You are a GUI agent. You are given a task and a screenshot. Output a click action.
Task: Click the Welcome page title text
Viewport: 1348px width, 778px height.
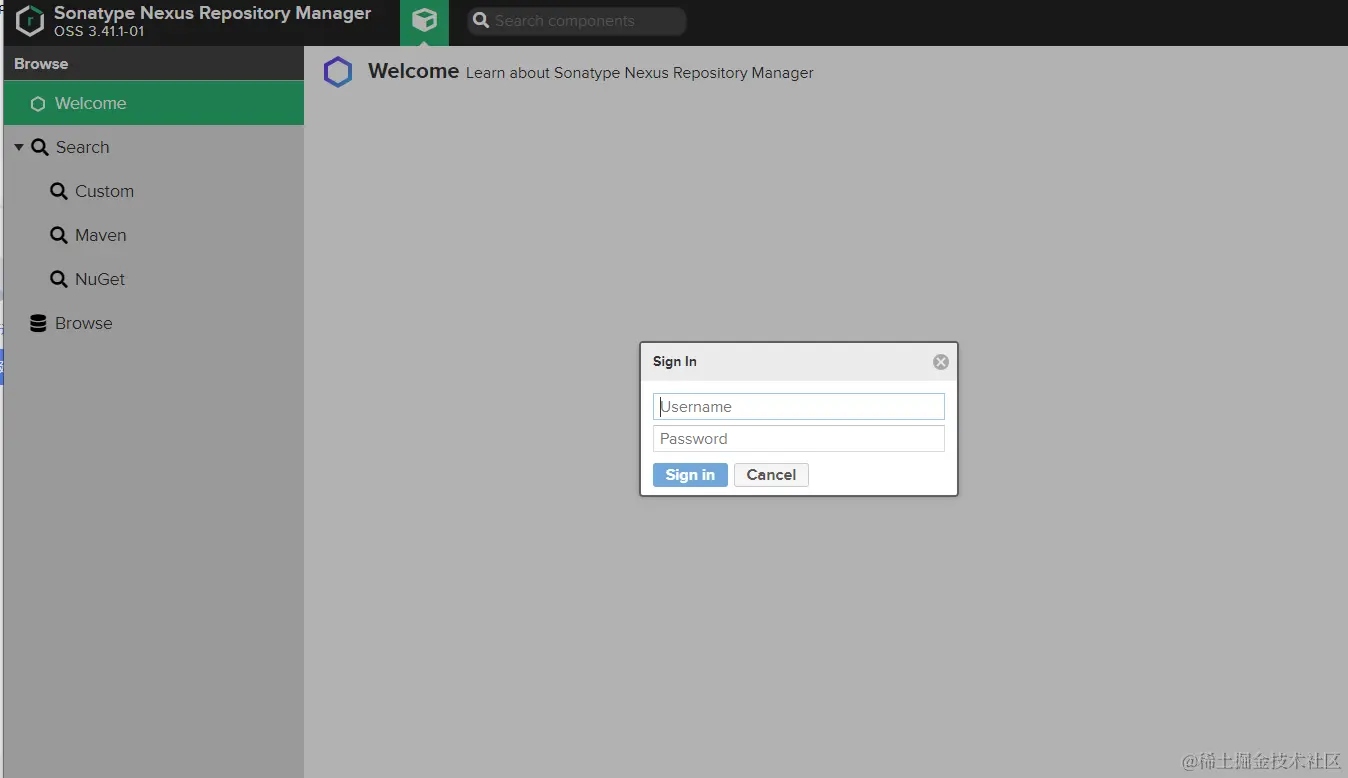pyautogui.click(x=413, y=71)
